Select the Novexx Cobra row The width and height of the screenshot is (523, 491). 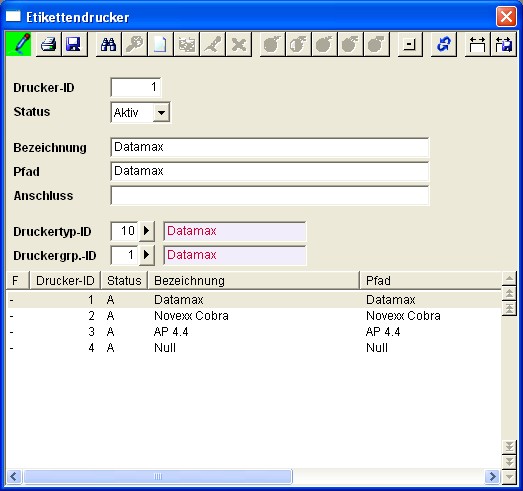(253, 316)
